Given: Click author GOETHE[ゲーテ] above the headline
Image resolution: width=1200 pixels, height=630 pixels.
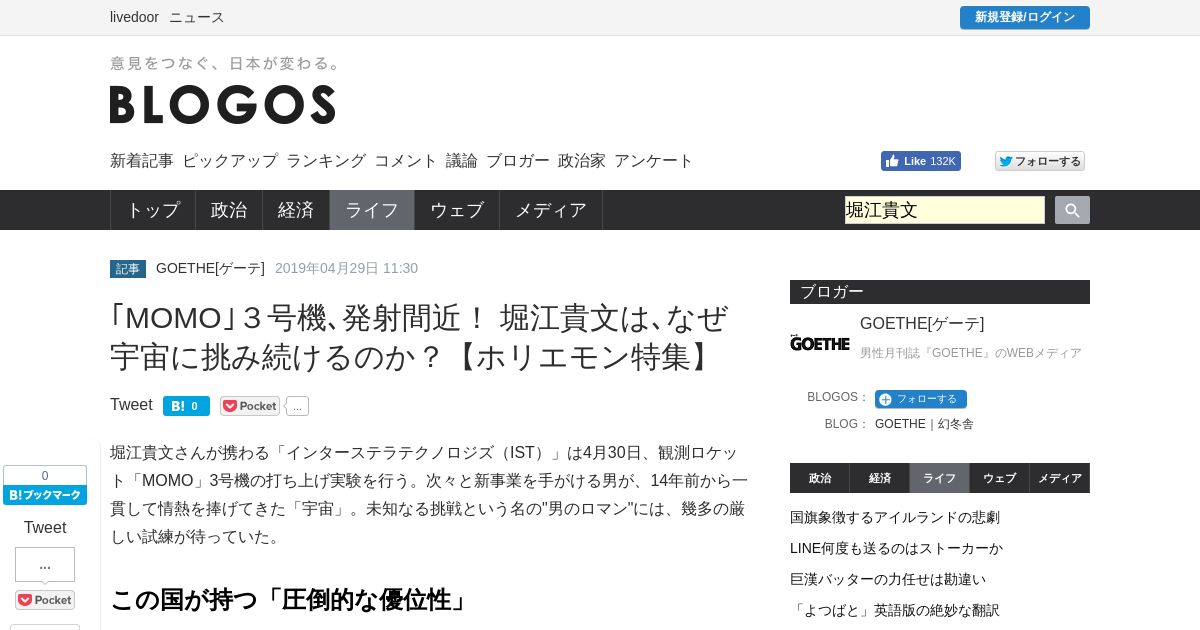Looking at the screenshot, I should [210, 268].
